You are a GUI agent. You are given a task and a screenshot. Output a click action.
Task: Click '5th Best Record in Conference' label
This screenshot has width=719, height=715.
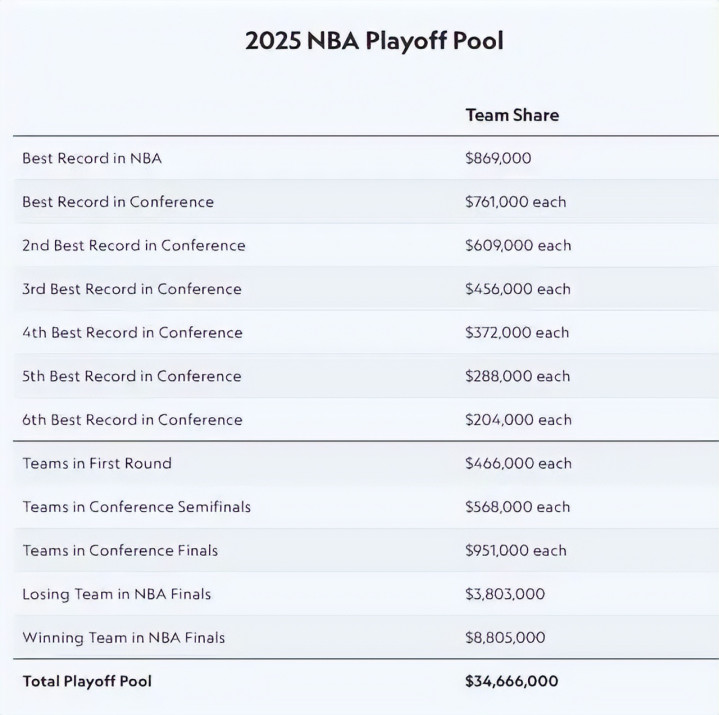[132, 376]
